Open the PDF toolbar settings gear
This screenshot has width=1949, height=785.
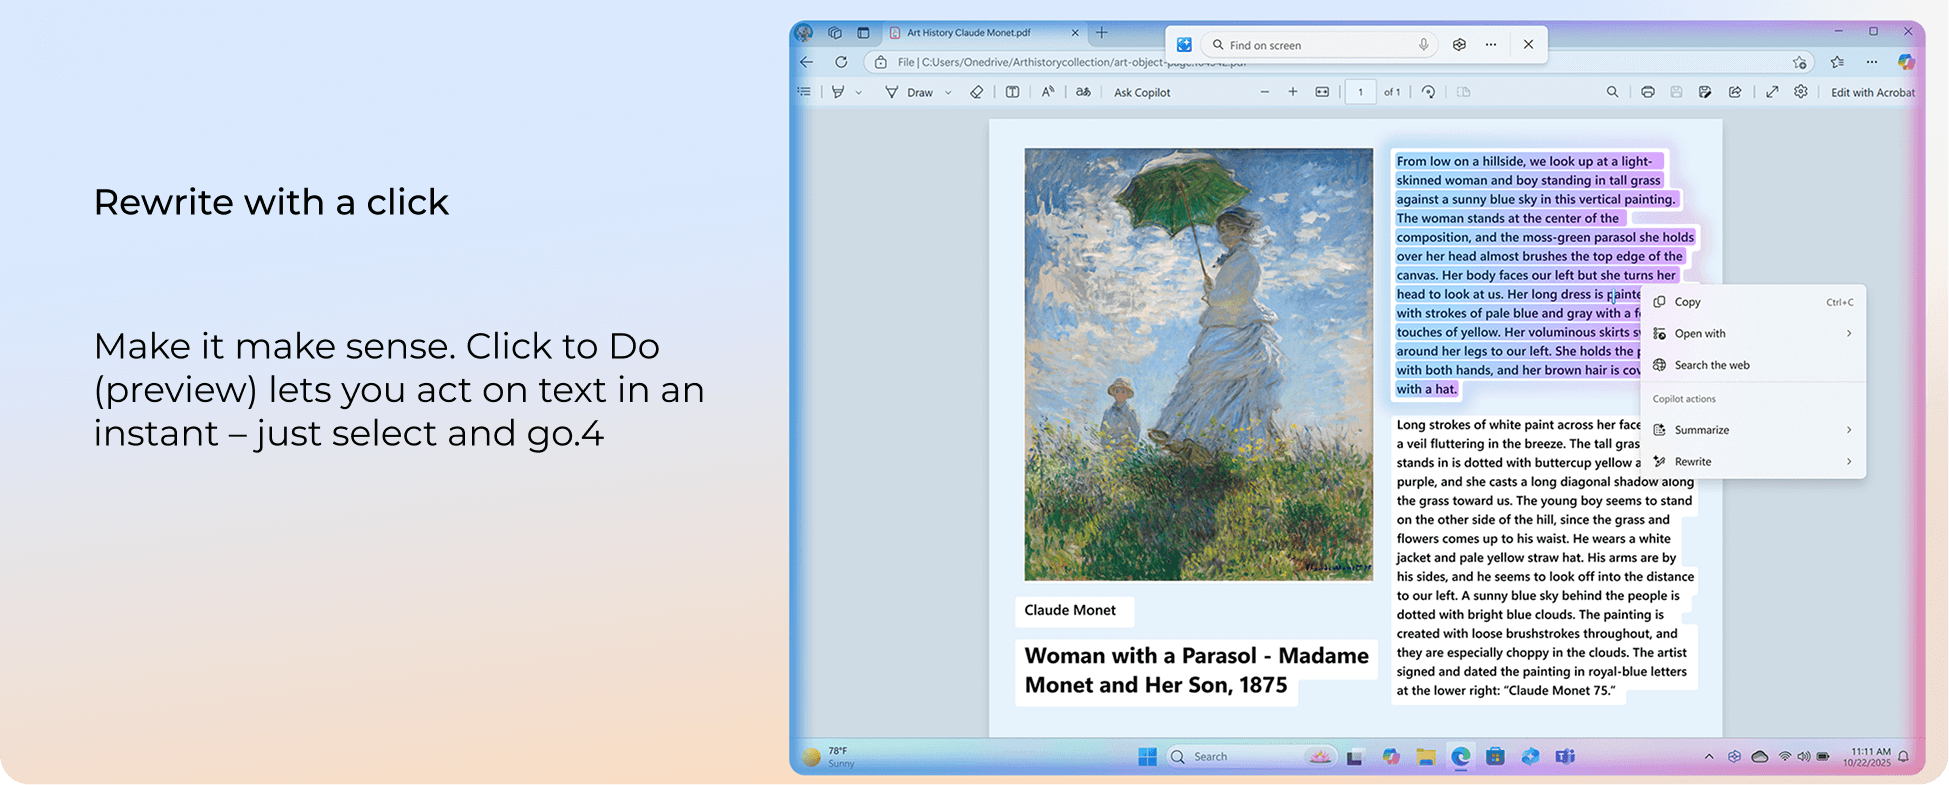tap(1801, 92)
